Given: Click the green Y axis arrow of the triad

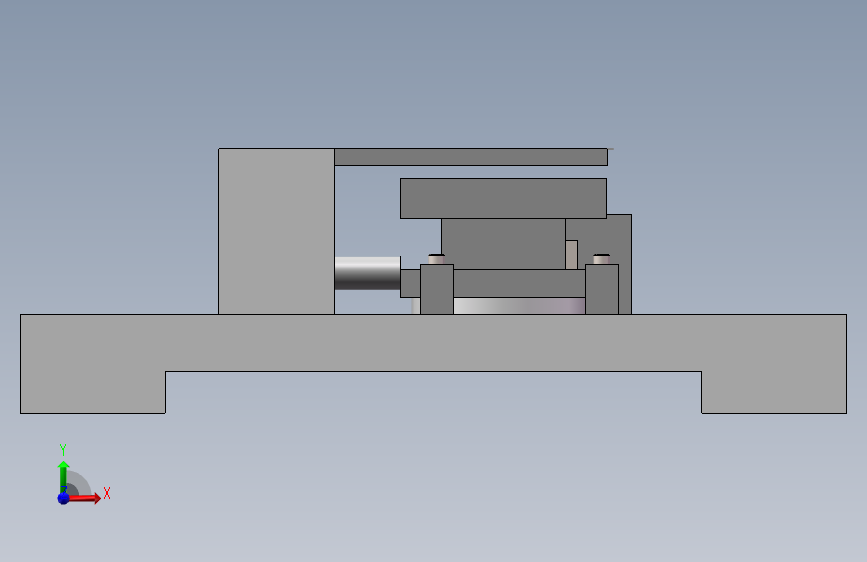Looking at the screenshot, I should [x=64, y=476].
